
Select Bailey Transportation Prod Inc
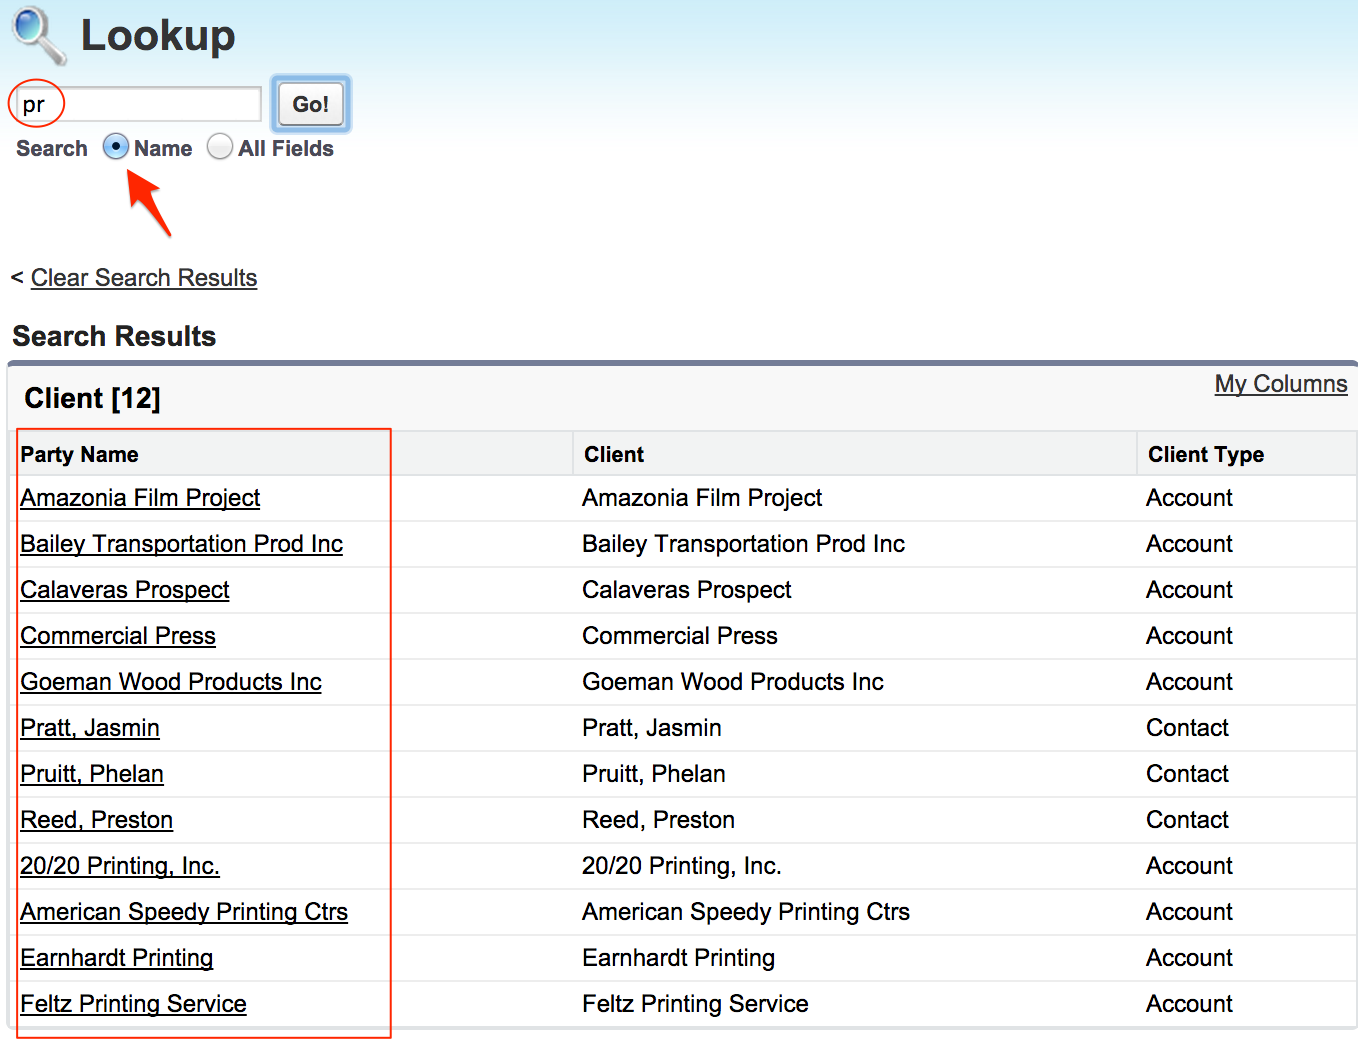(181, 544)
